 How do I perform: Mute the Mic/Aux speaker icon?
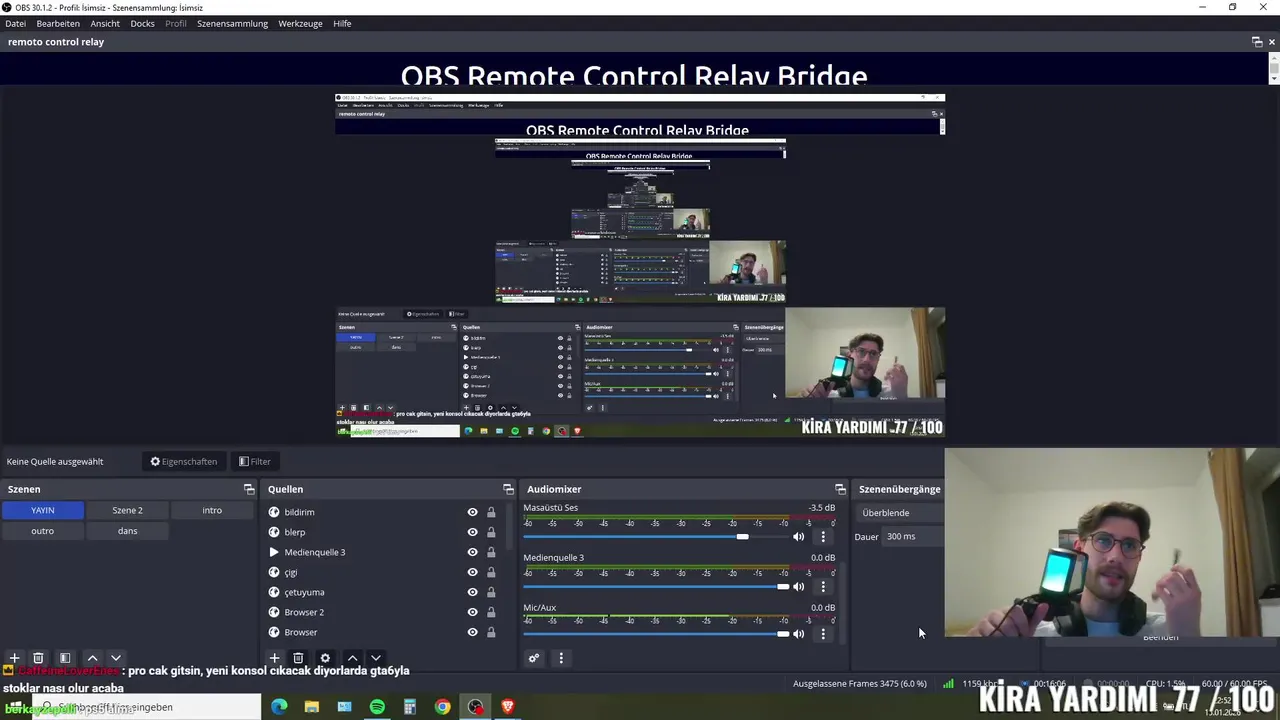[798, 633]
